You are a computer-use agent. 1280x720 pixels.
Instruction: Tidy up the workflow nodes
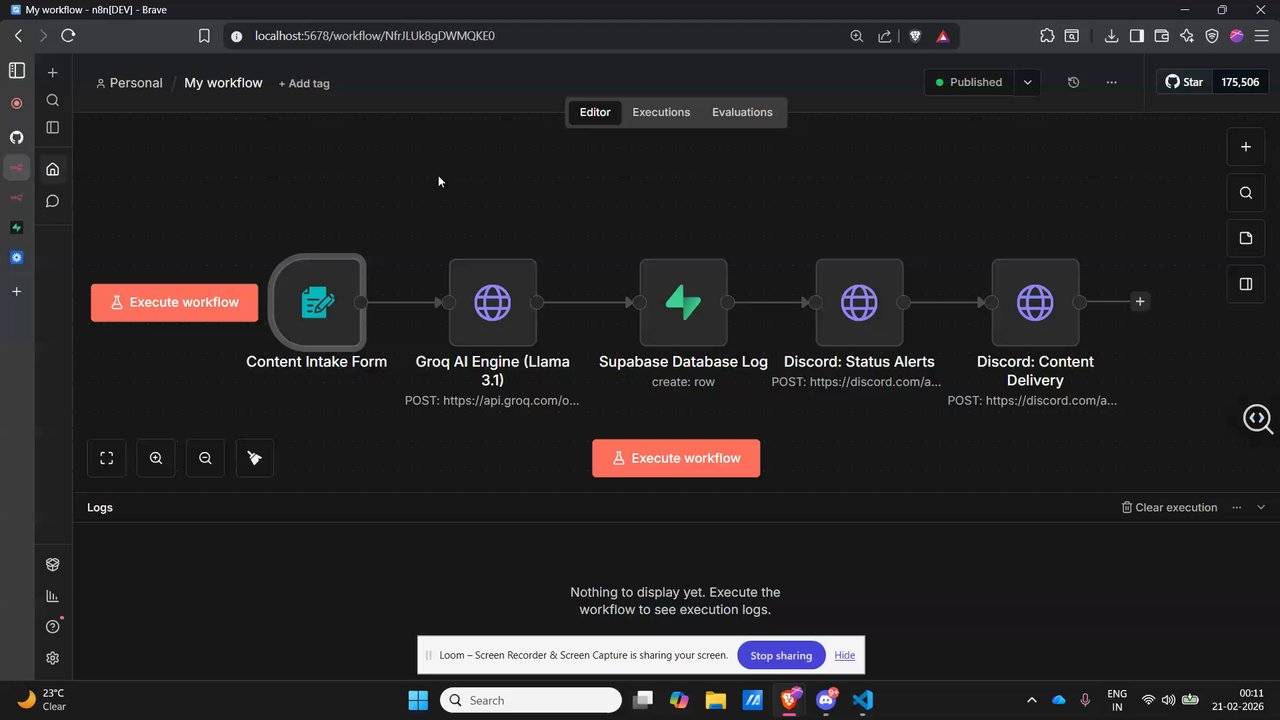[x=255, y=458]
